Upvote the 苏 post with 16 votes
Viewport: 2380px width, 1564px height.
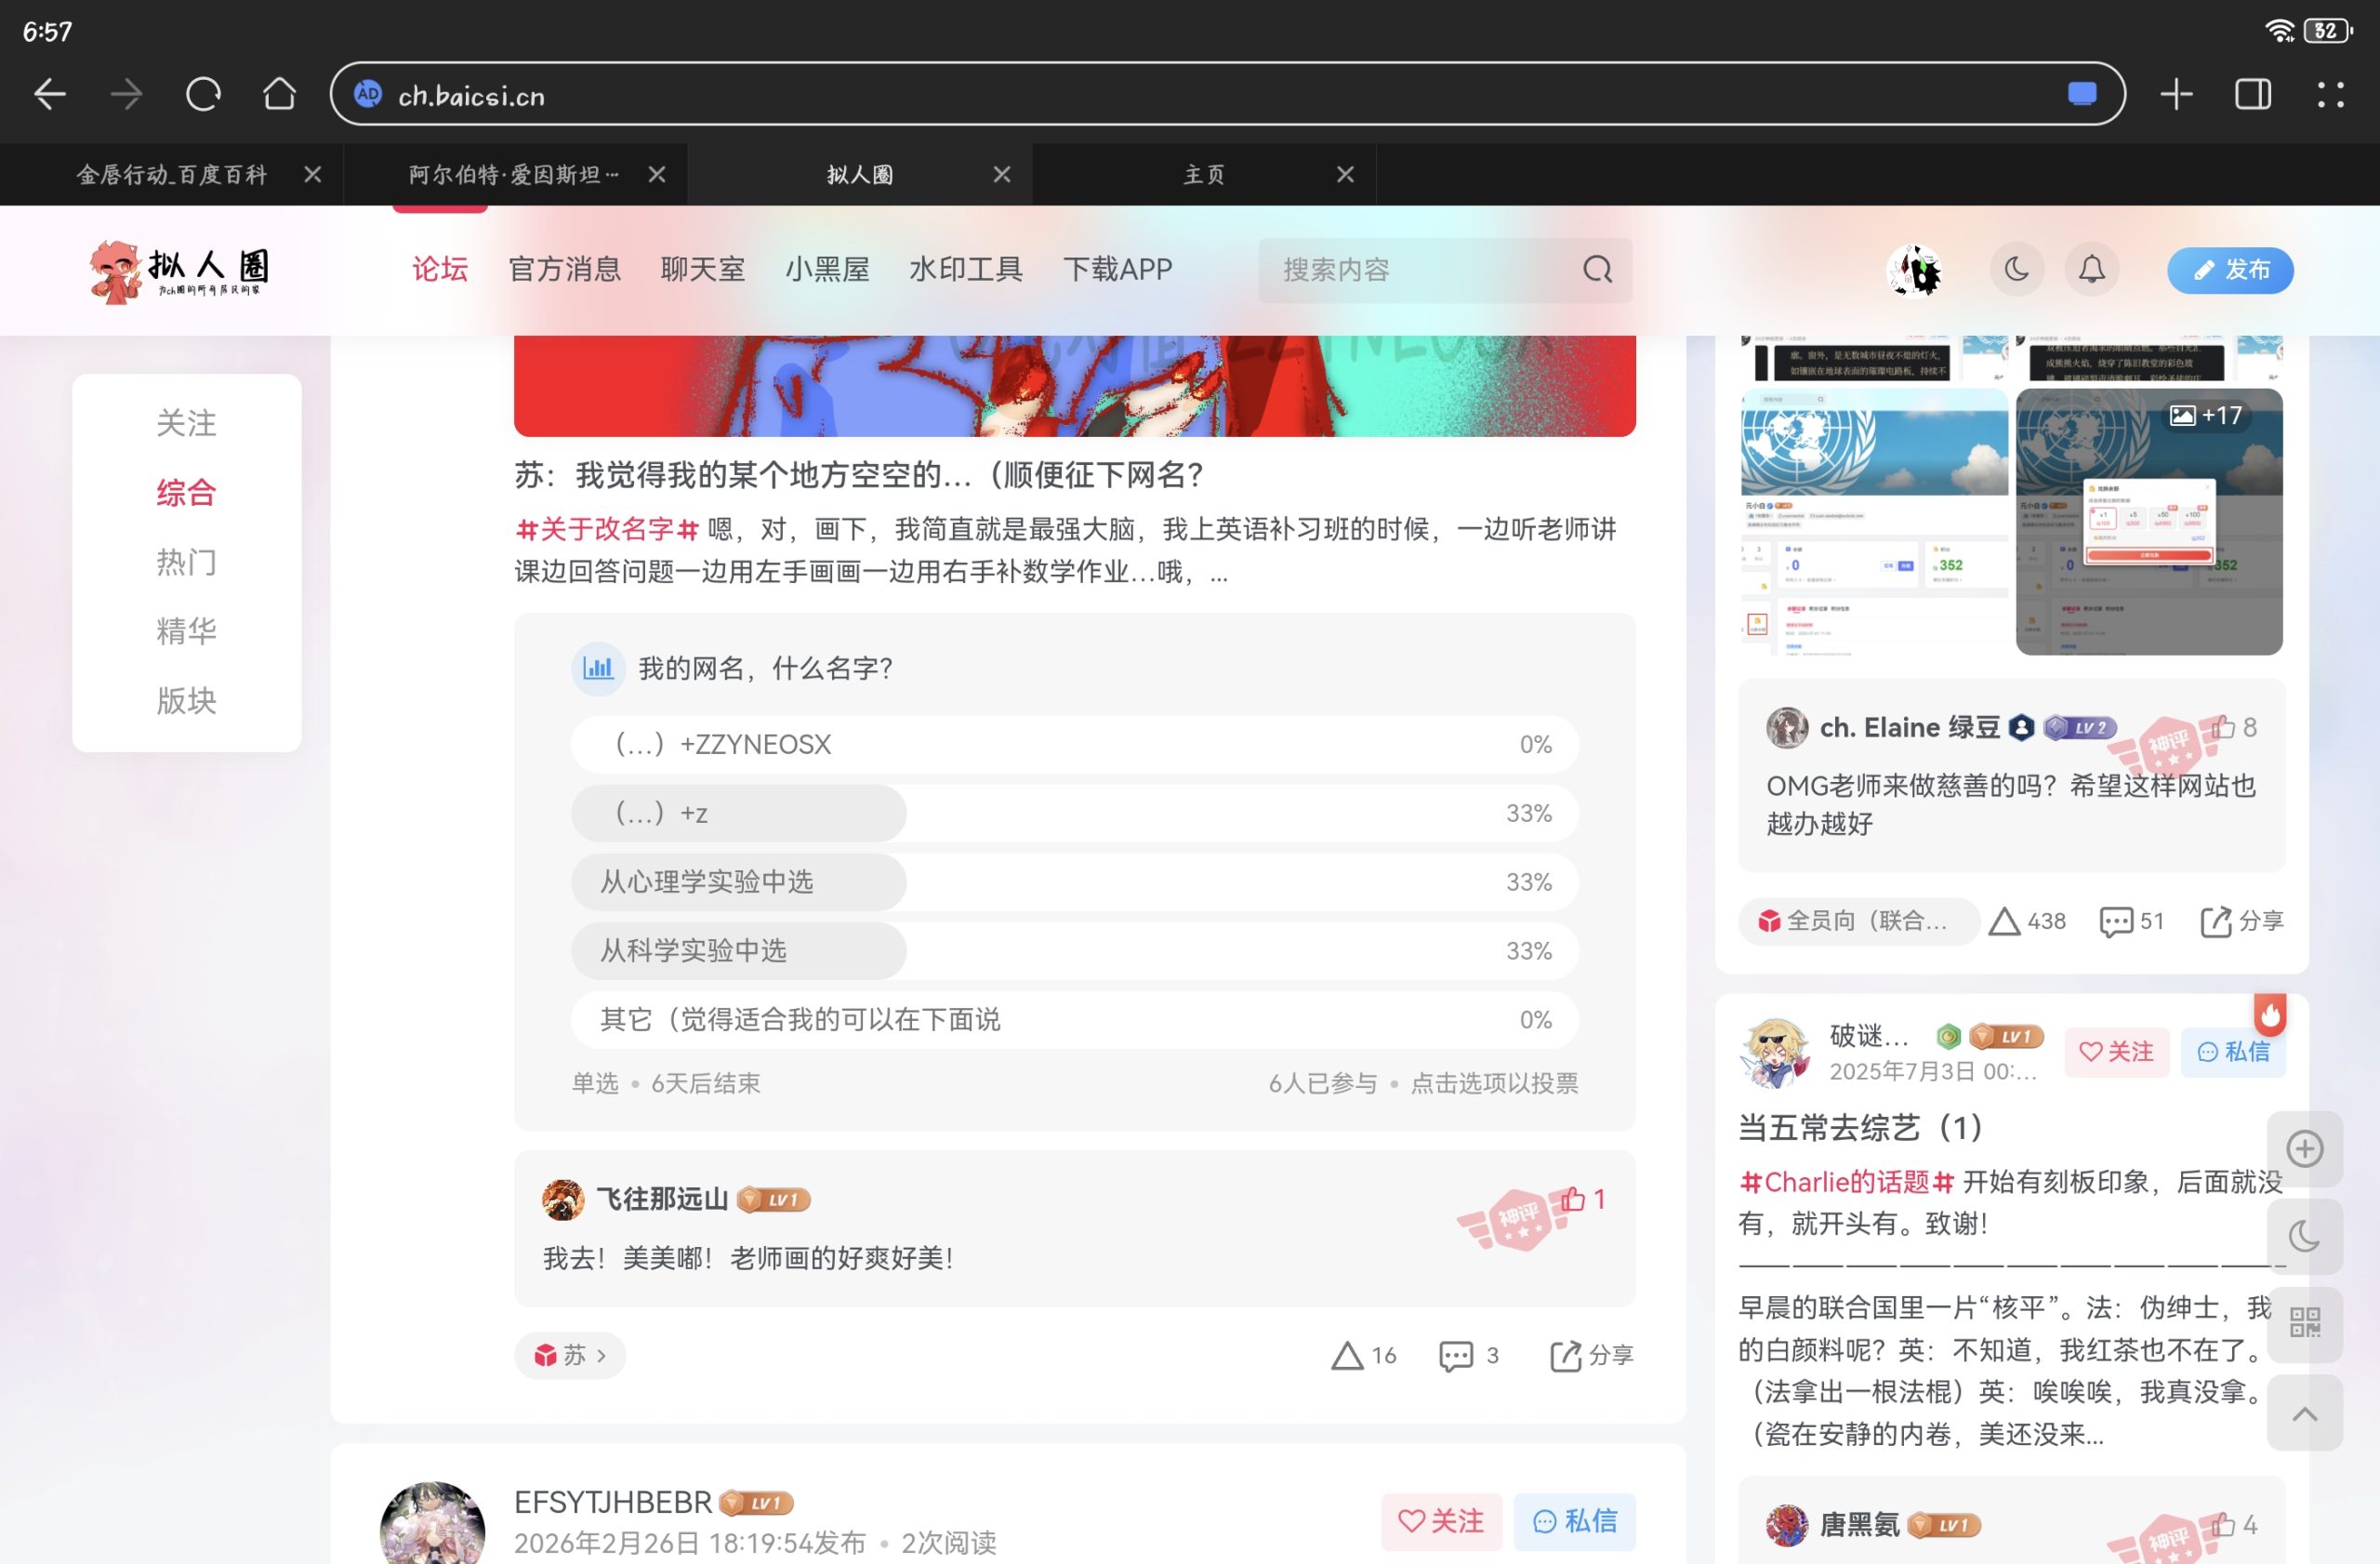pyautogui.click(x=1364, y=1355)
